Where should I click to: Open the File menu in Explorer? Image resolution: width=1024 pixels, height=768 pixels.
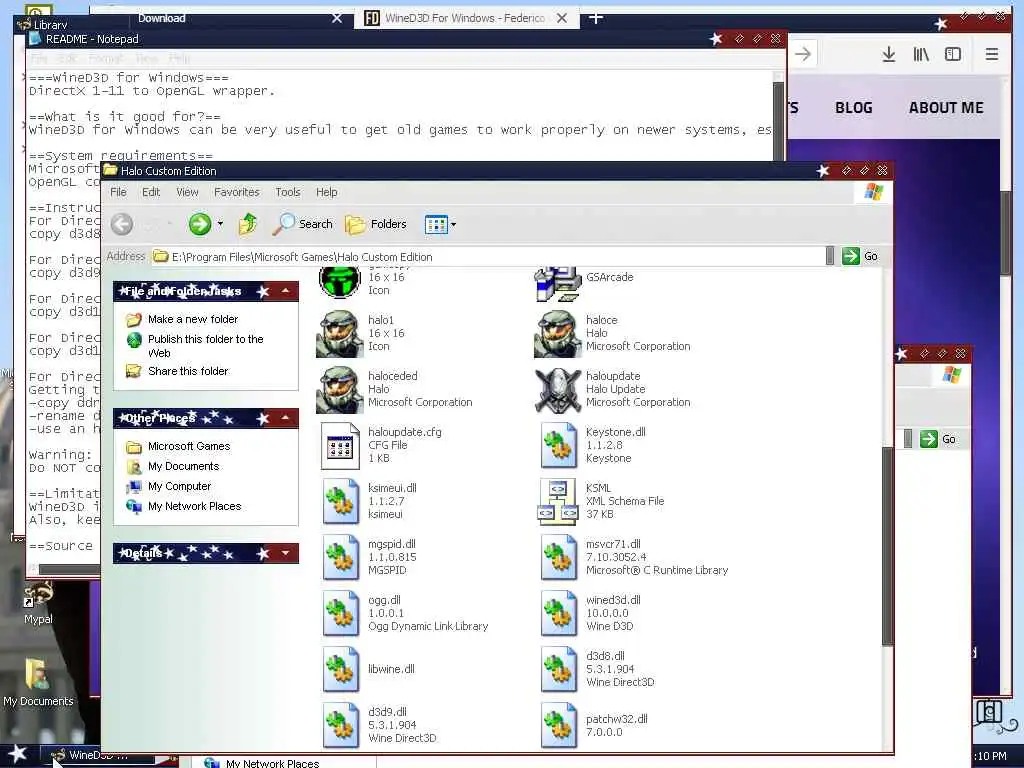click(x=118, y=192)
